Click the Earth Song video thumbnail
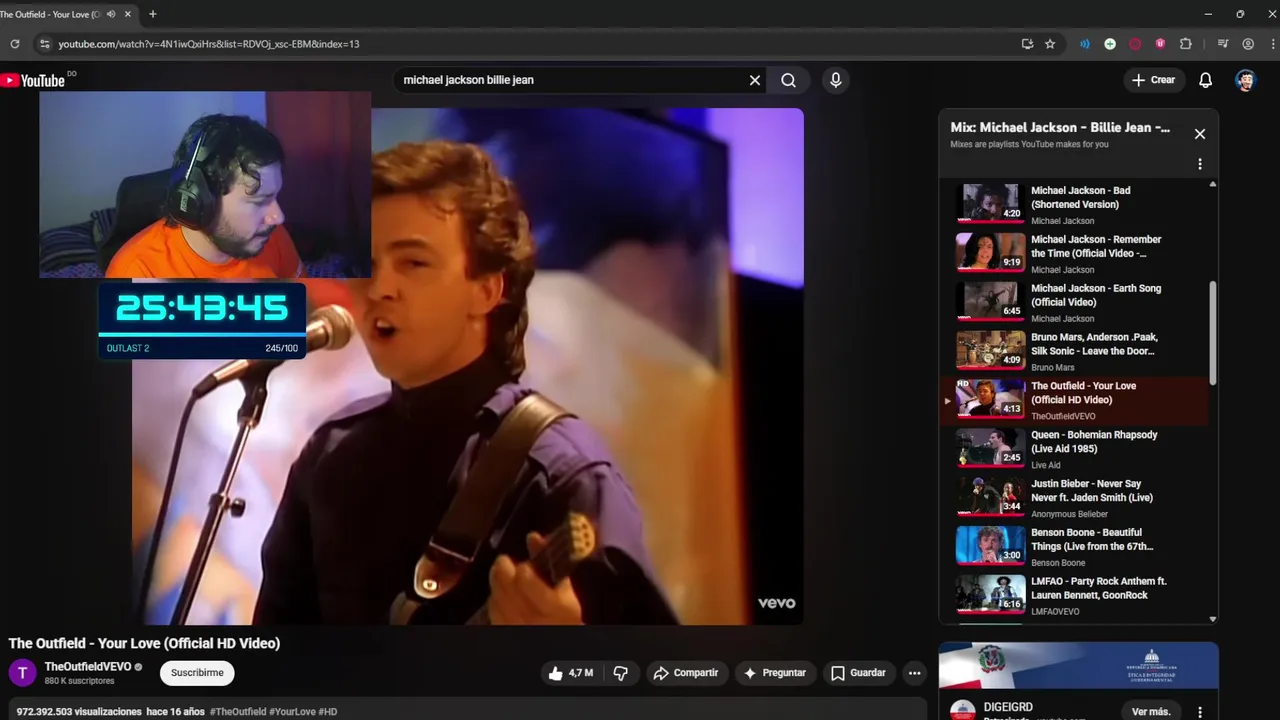 (x=991, y=302)
